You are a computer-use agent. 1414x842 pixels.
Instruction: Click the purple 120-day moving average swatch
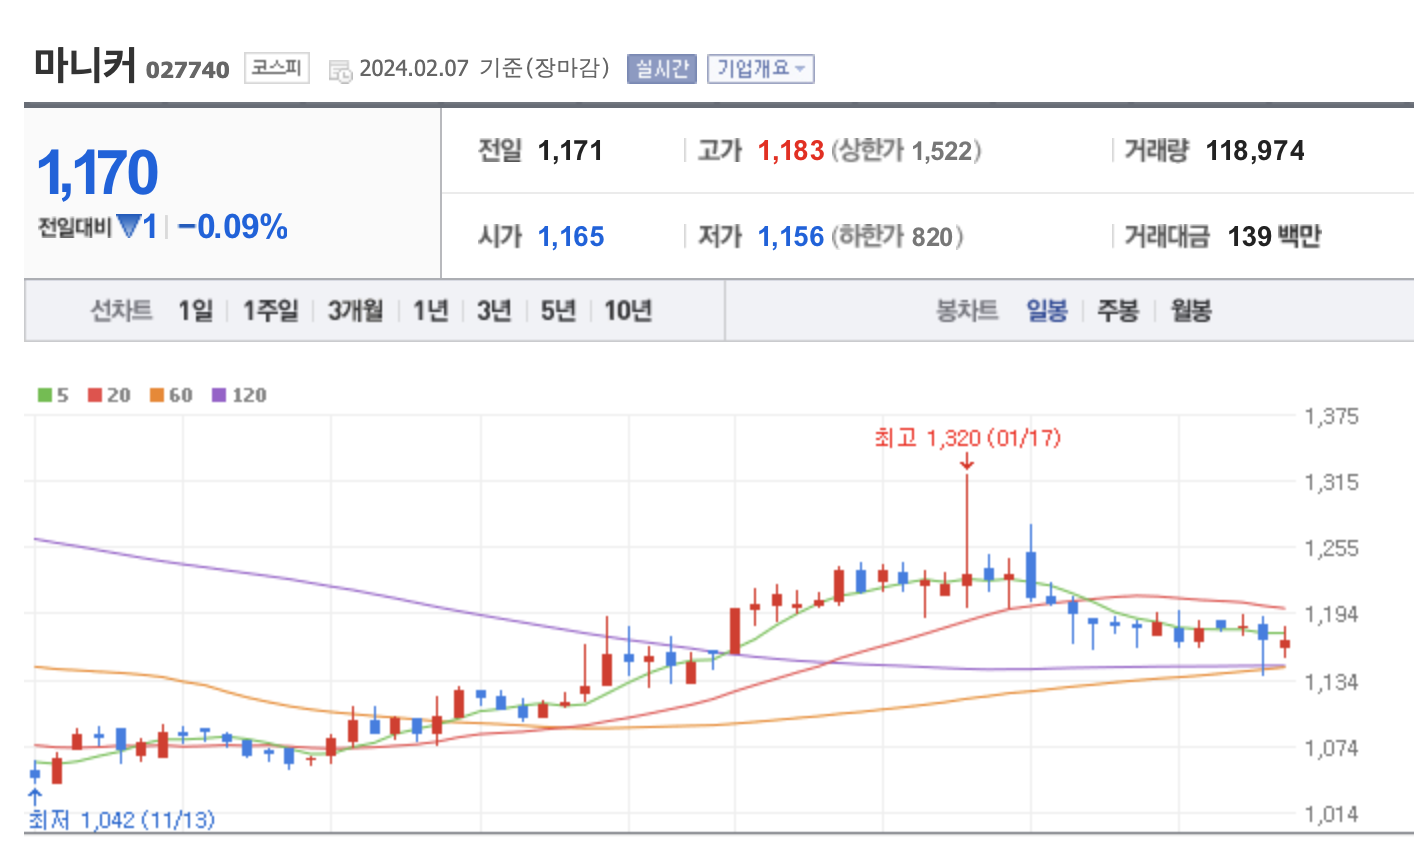219,395
